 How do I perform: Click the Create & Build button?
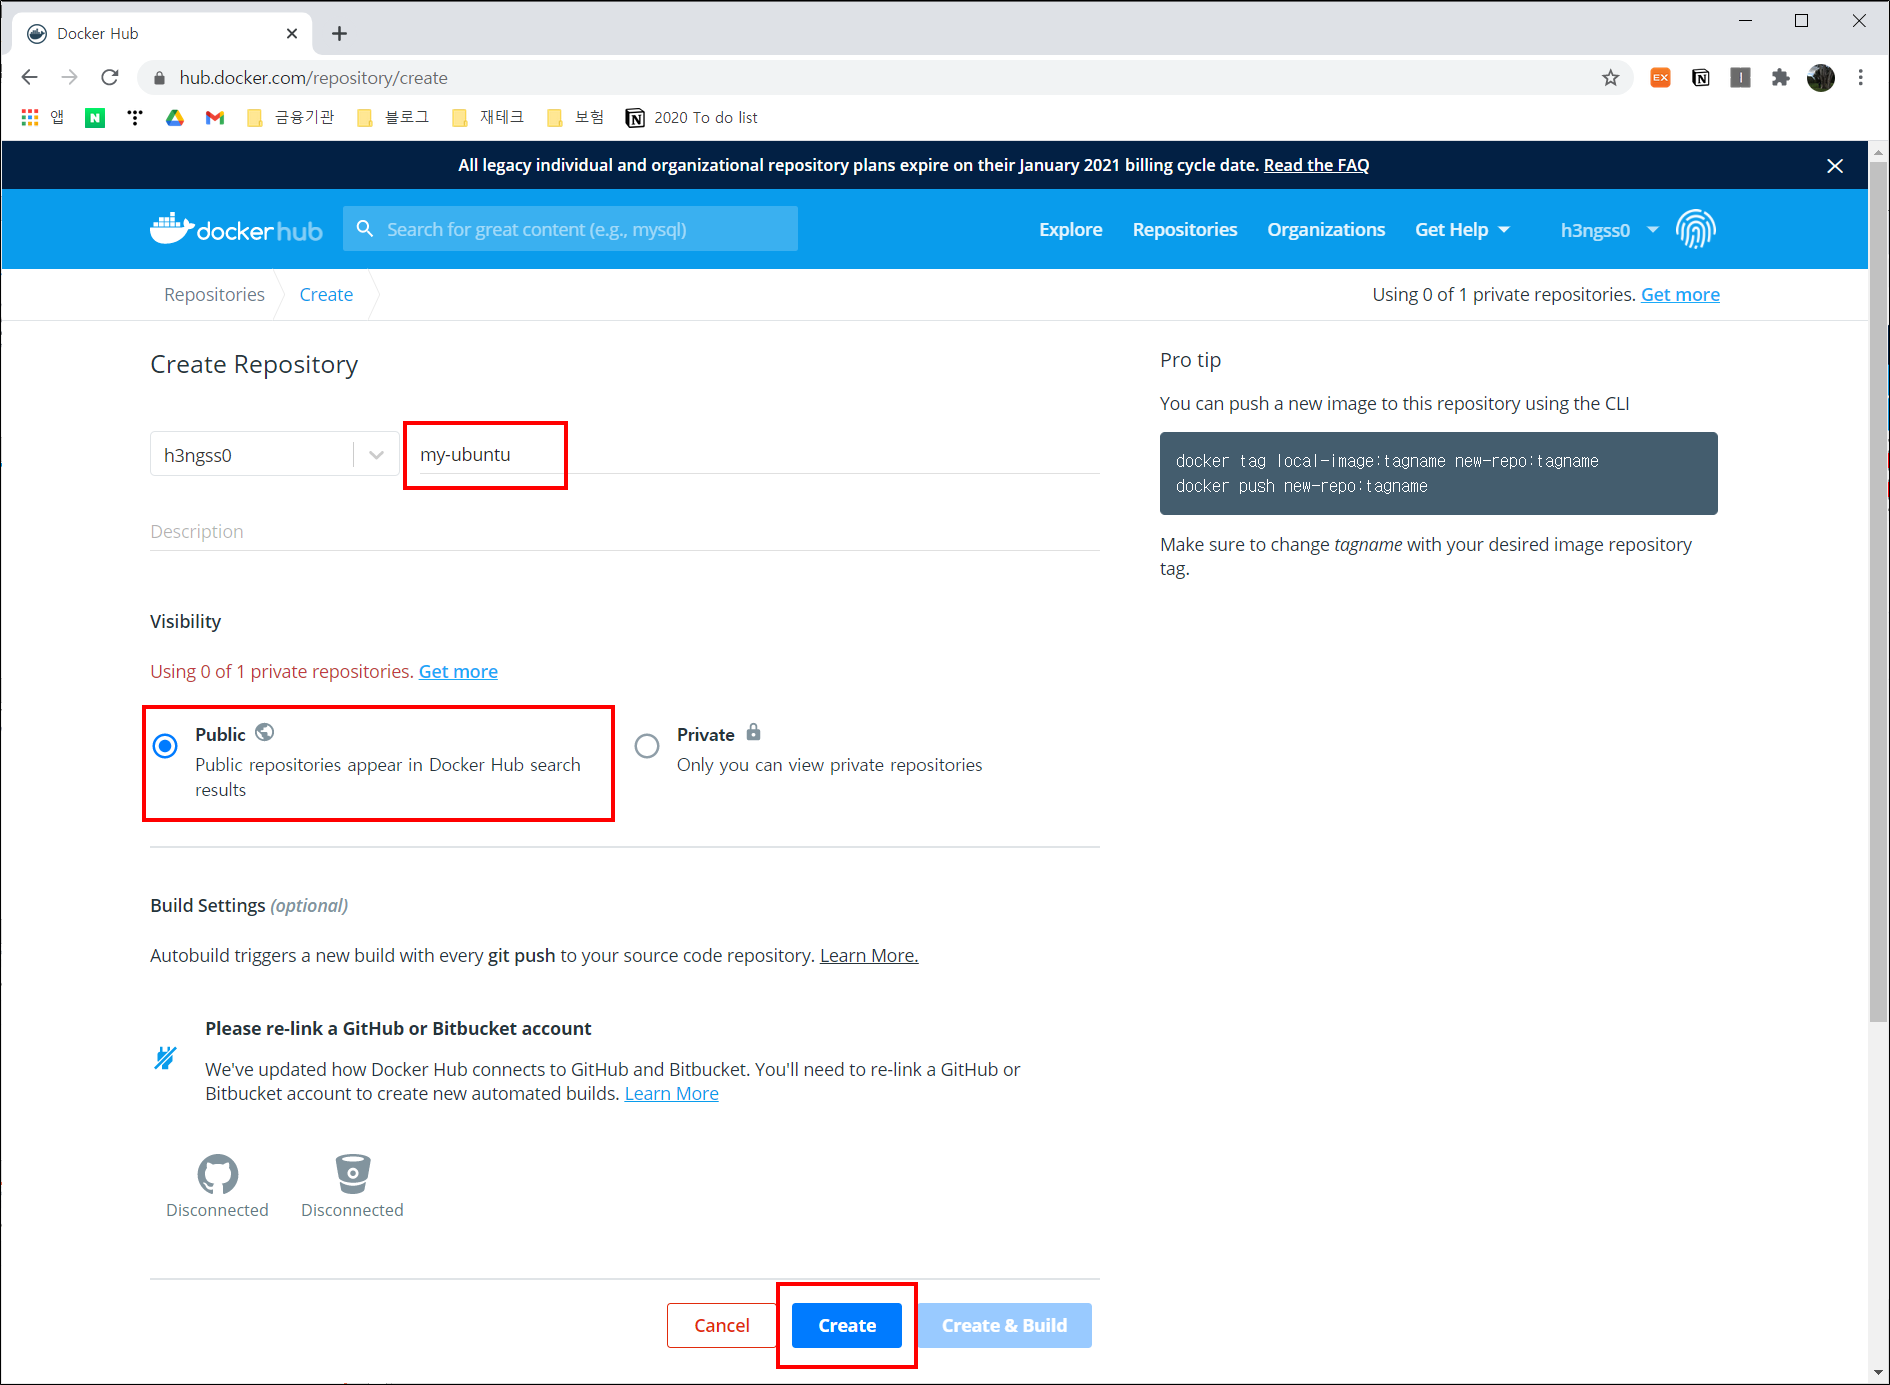click(x=1004, y=1325)
